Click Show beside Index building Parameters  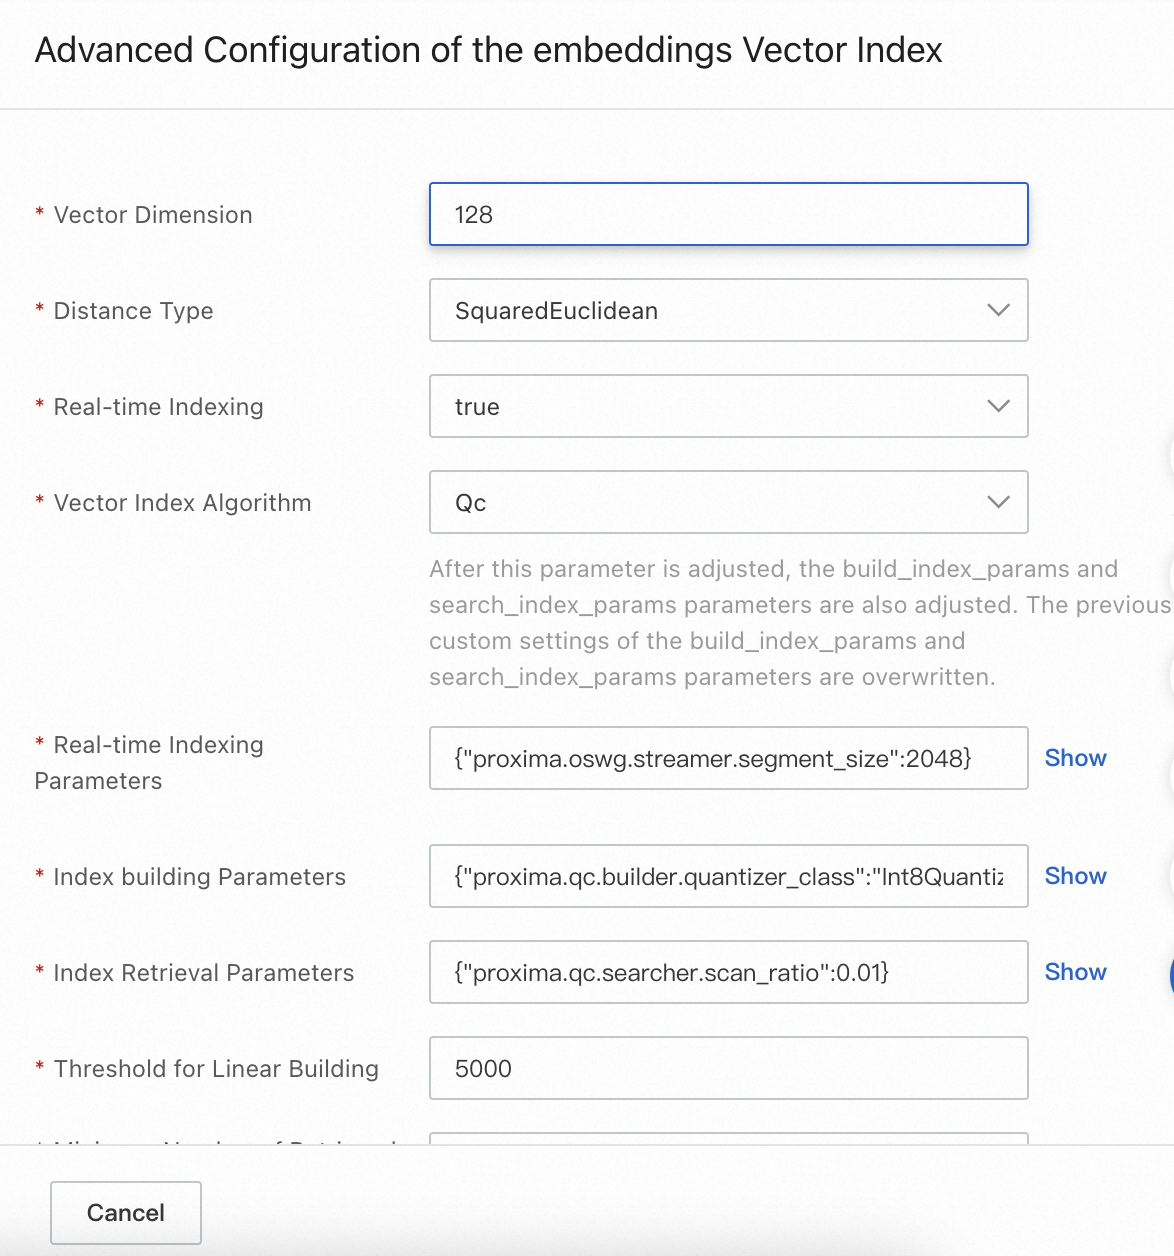pyautogui.click(x=1075, y=876)
